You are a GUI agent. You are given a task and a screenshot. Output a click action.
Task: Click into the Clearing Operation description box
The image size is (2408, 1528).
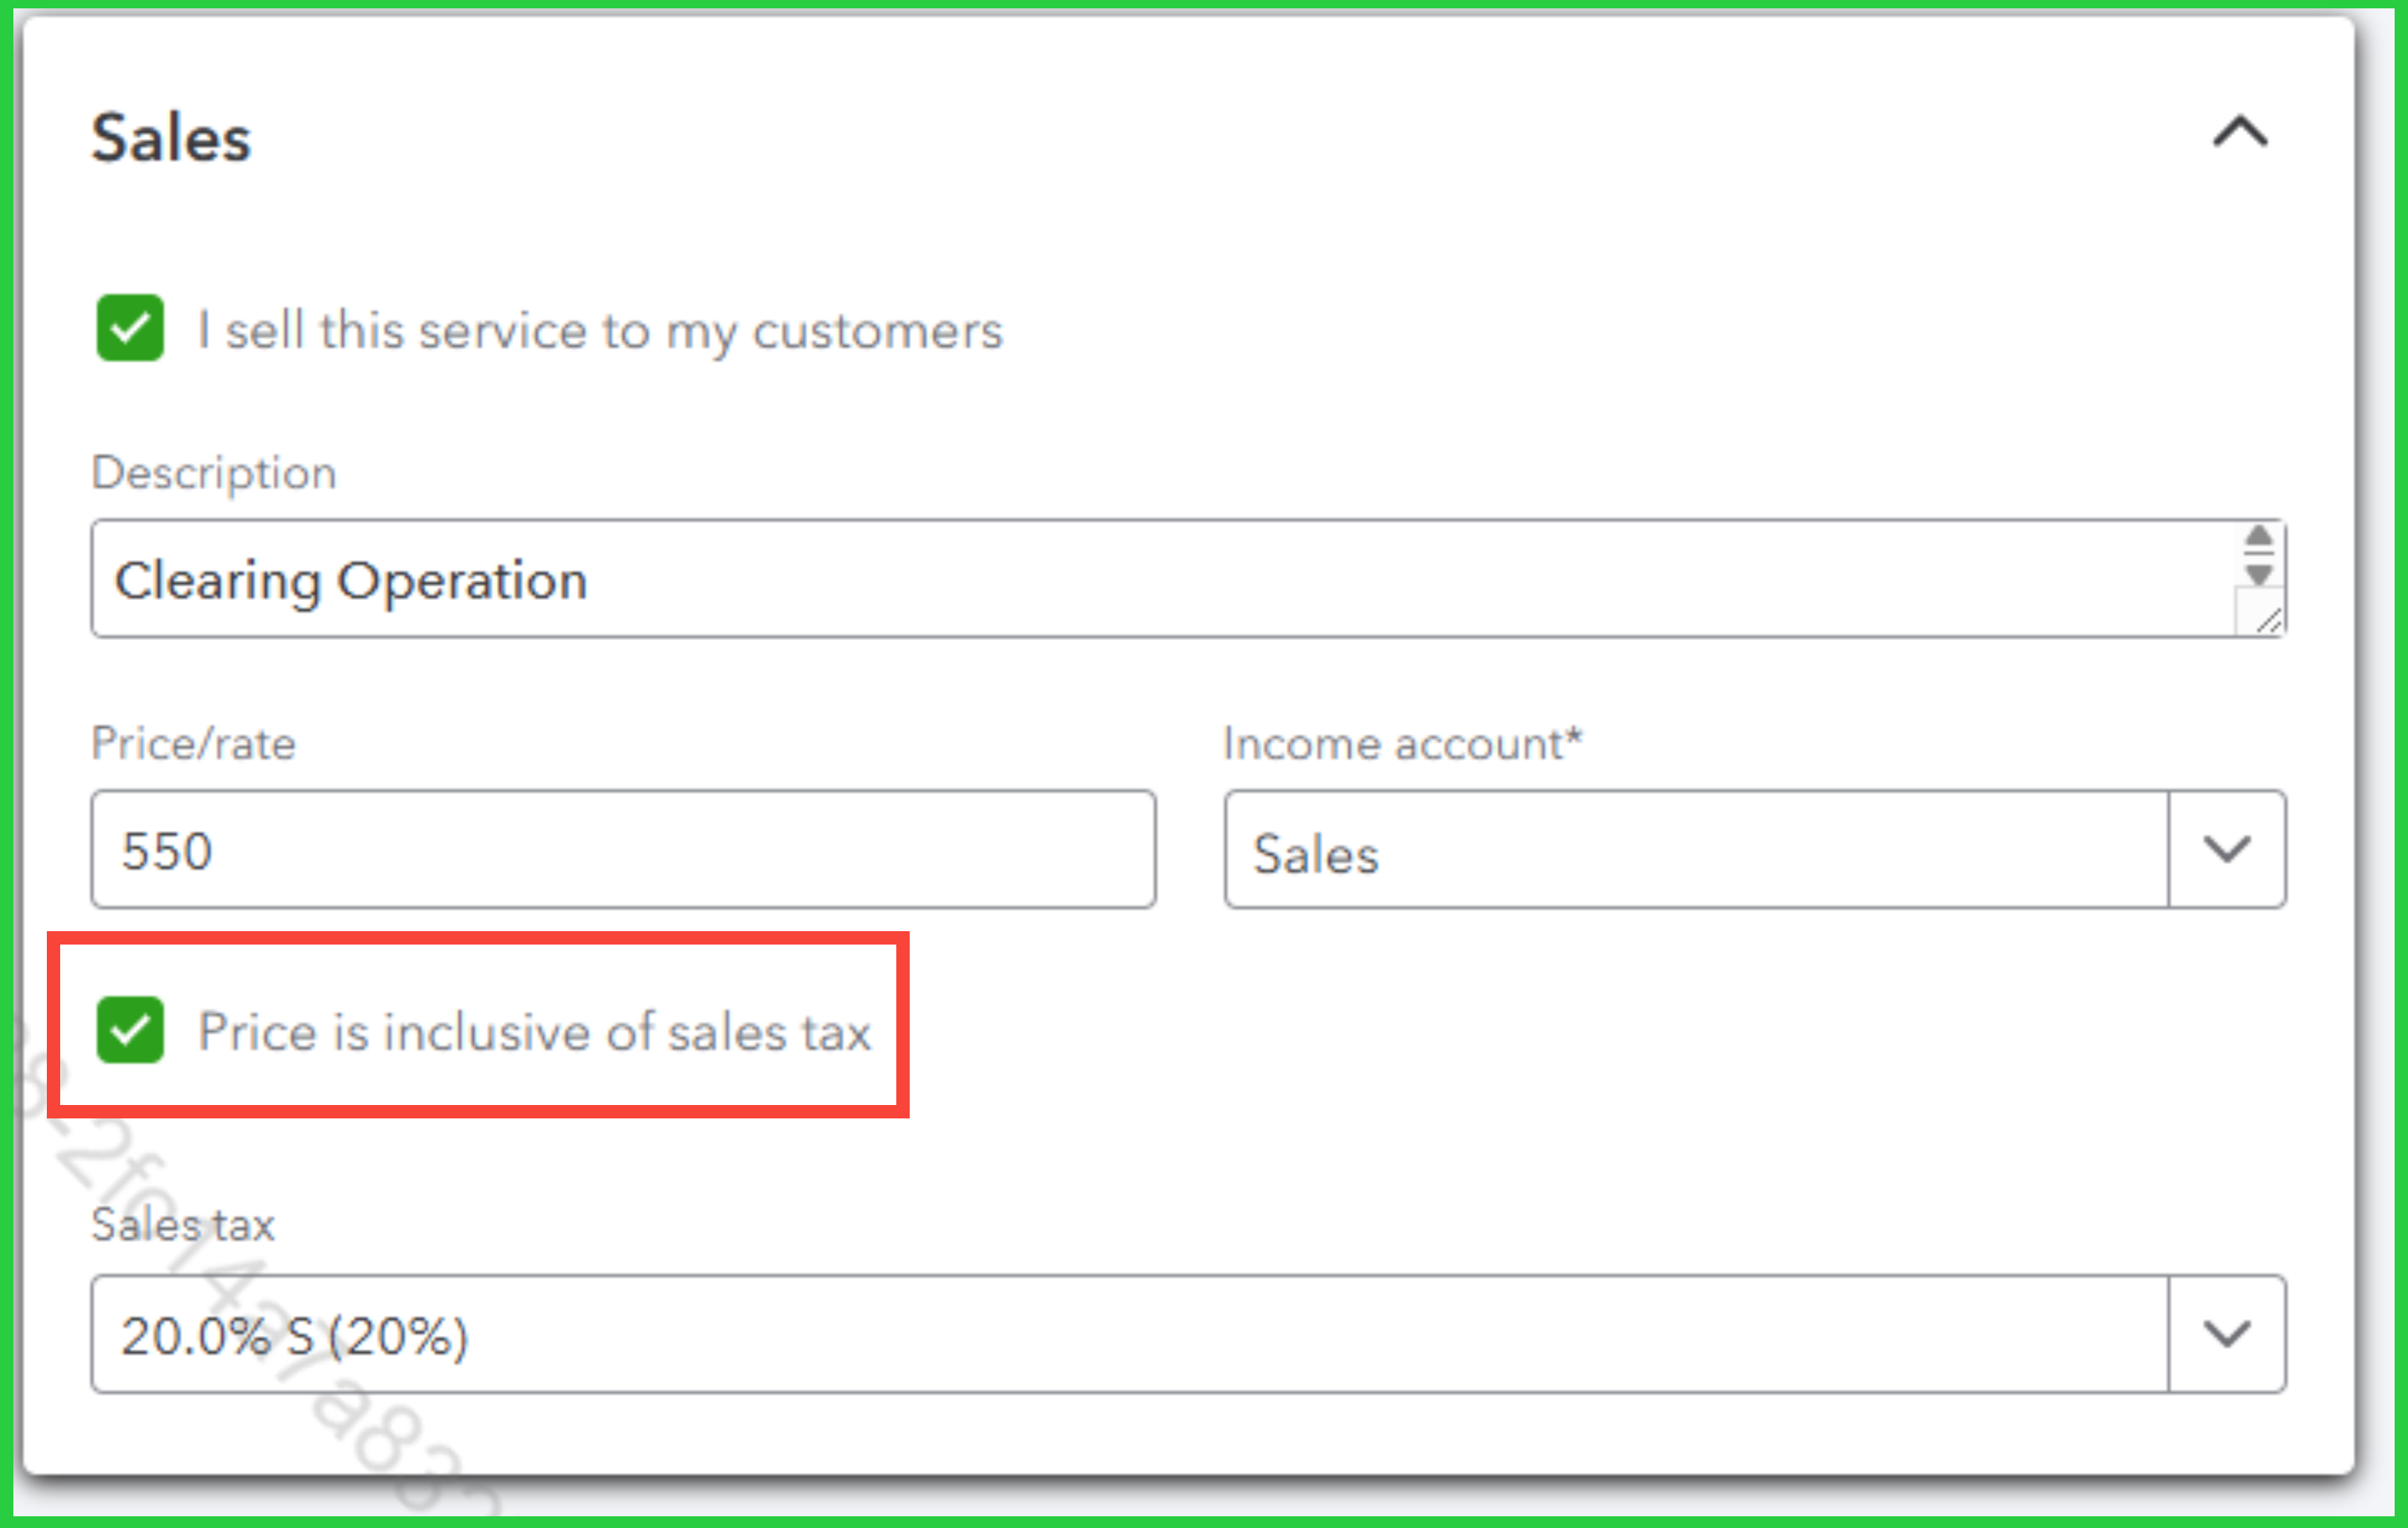coord(1150,580)
